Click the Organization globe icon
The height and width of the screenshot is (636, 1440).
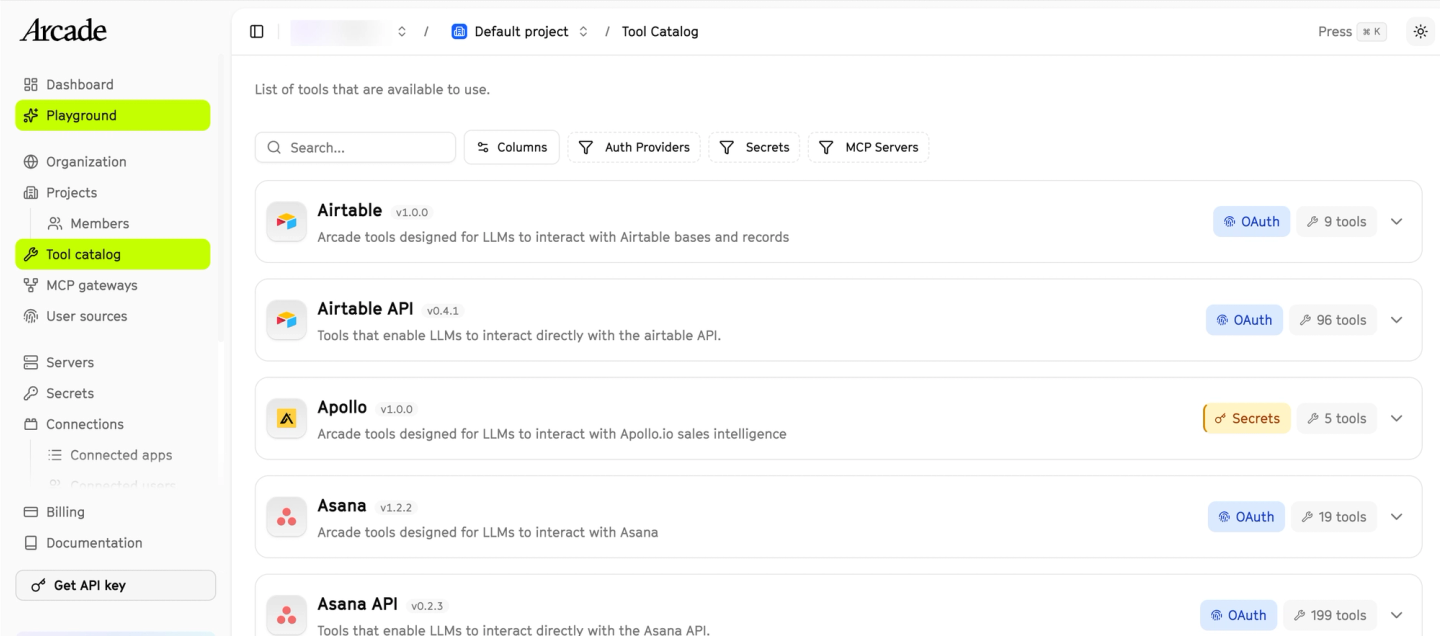click(31, 162)
